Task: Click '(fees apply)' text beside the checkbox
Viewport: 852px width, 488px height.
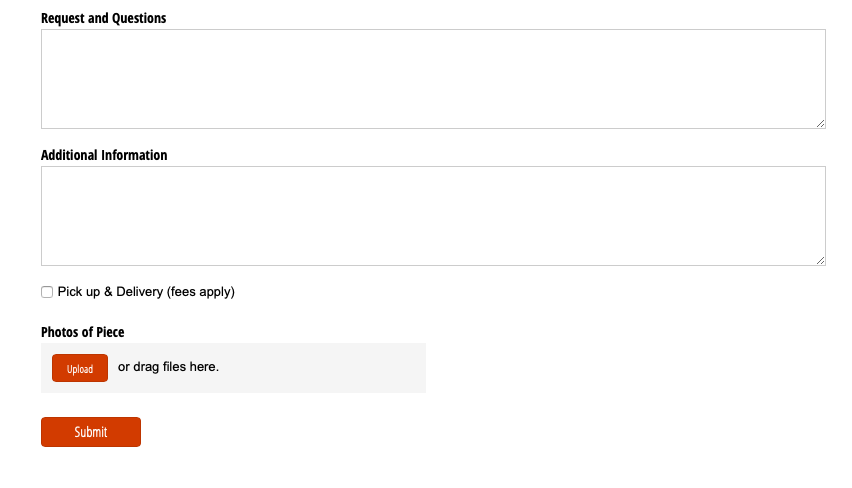Action: [x=201, y=292]
